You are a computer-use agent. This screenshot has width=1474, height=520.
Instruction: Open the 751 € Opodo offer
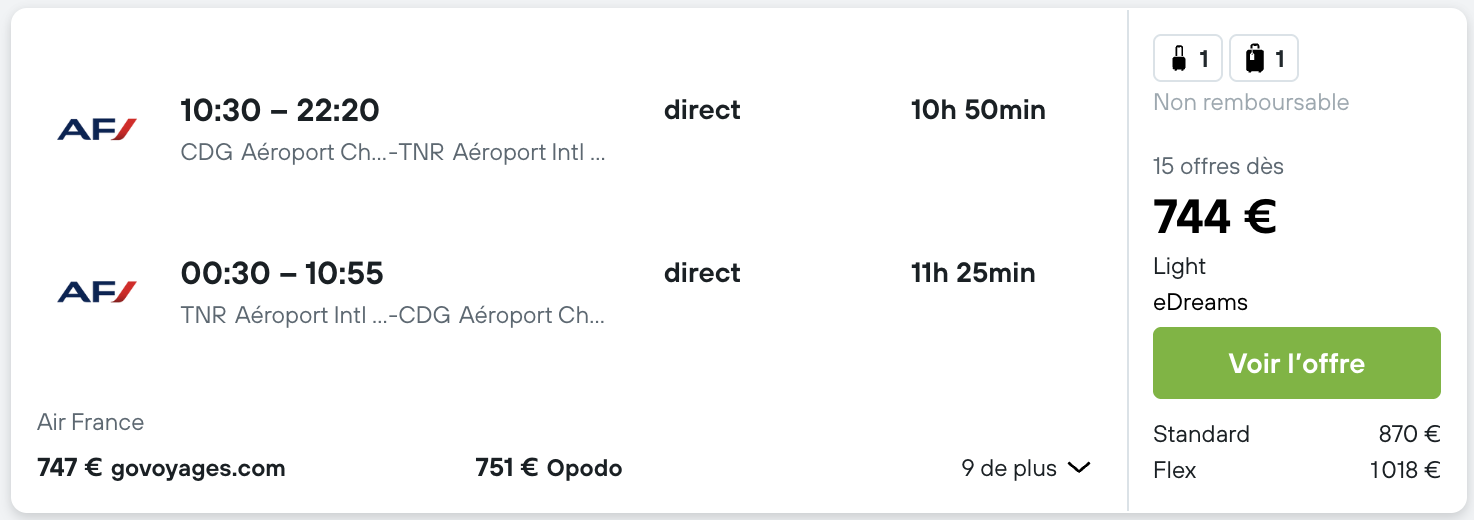coord(549,468)
